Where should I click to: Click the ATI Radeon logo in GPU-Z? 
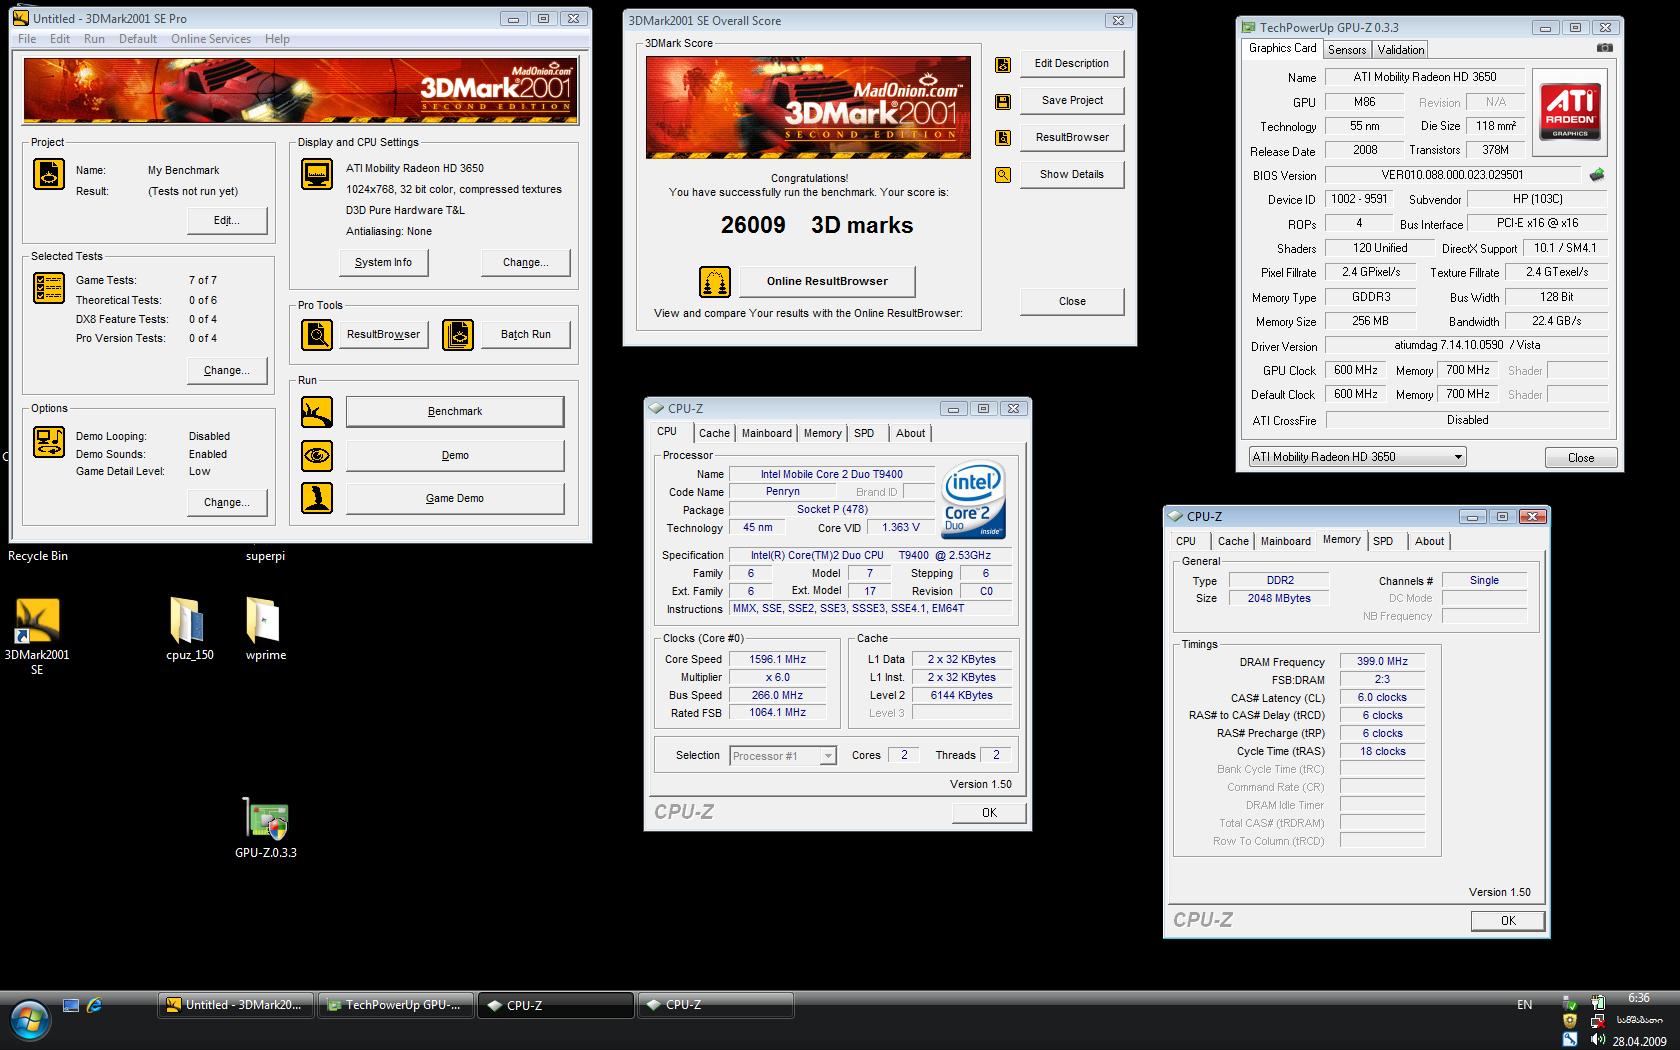[x=1570, y=111]
